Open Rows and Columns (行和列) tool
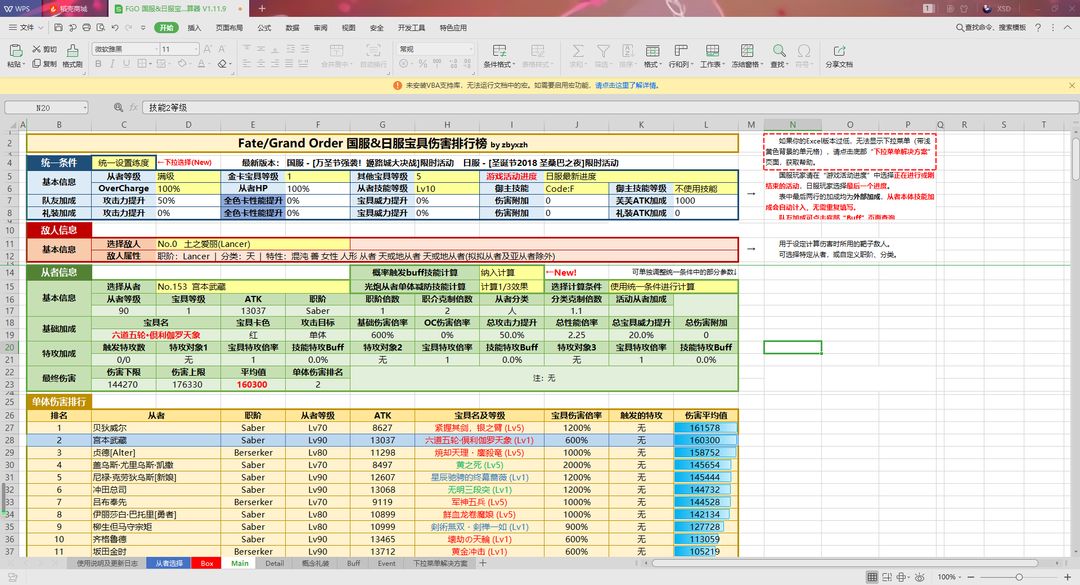Screen dimensions: 1080x585 click(x=680, y=55)
